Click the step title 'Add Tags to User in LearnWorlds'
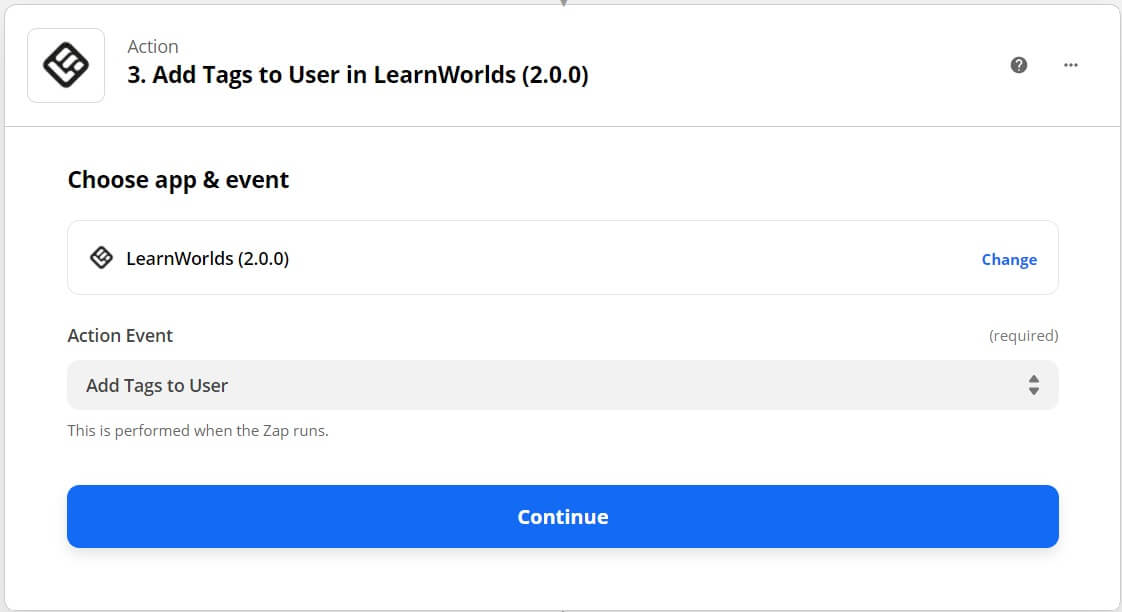Image resolution: width=1122 pixels, height=612 pixels. [x=358, y=74]
